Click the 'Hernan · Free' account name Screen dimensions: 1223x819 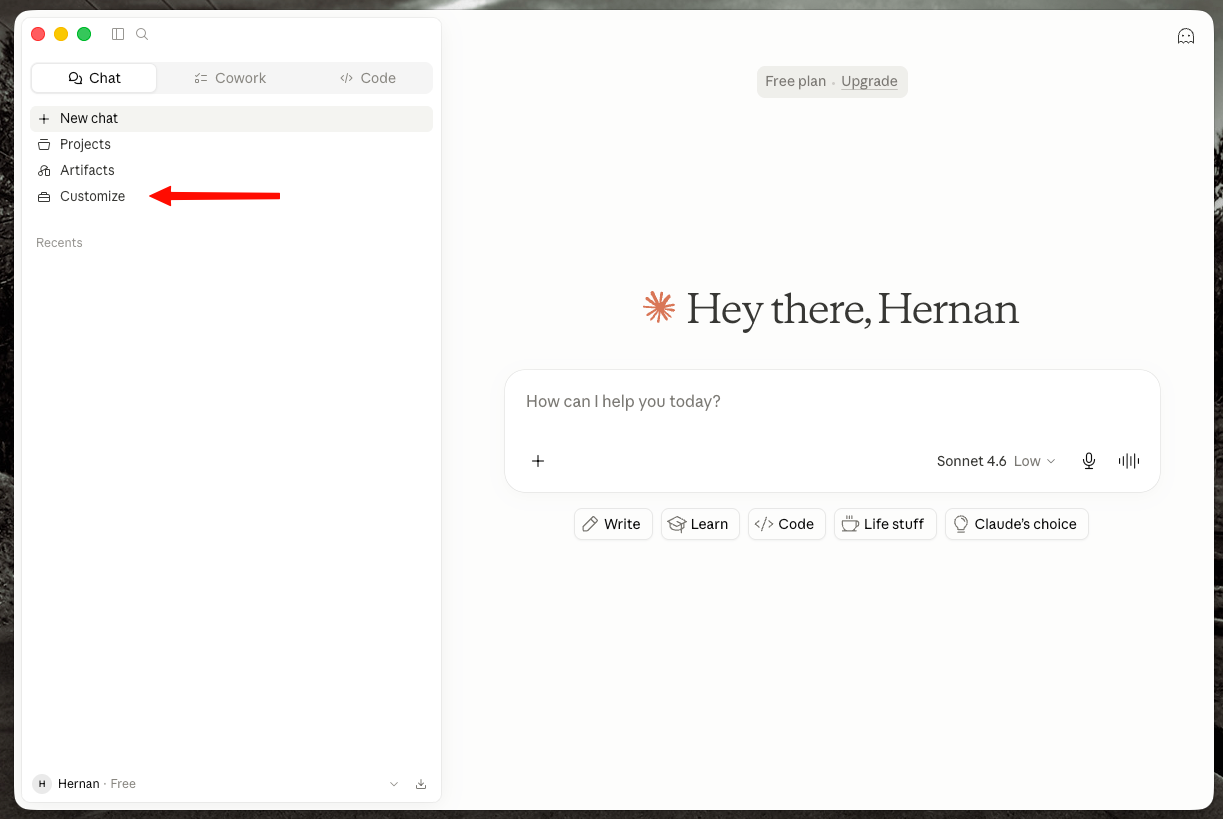(97, 784)
